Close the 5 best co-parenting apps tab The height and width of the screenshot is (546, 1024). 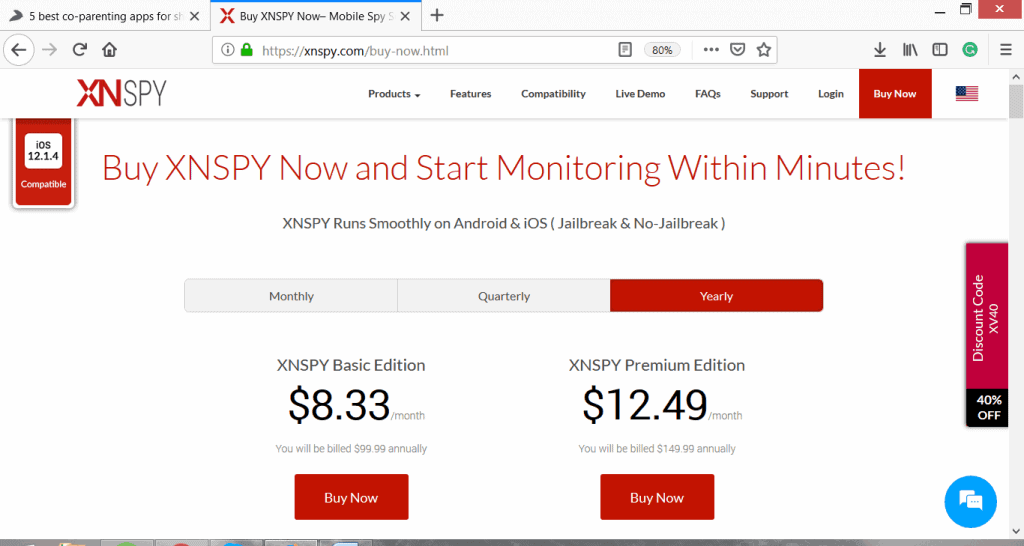pyautogui.click(x=195, y=16)
